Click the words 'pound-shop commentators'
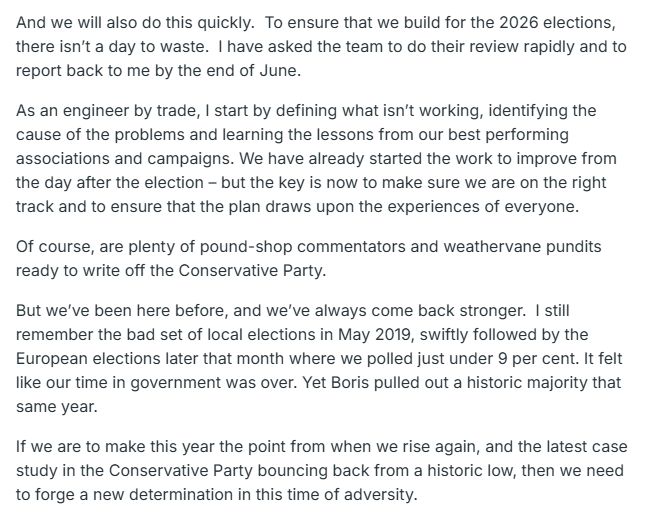This screenshot has height=525, width=656. point(302,246)
